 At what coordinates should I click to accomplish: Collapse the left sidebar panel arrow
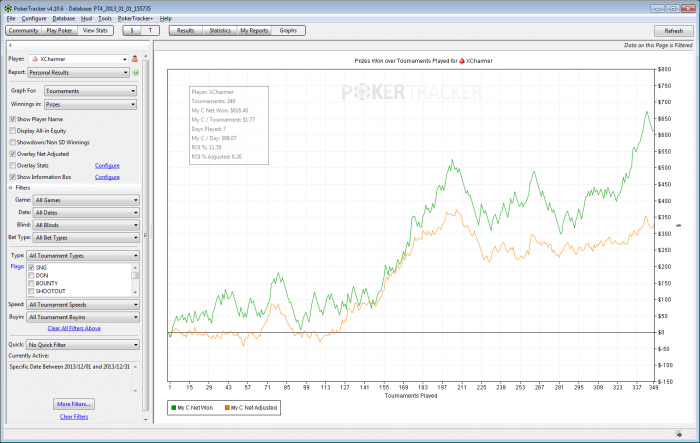point(9,45)
